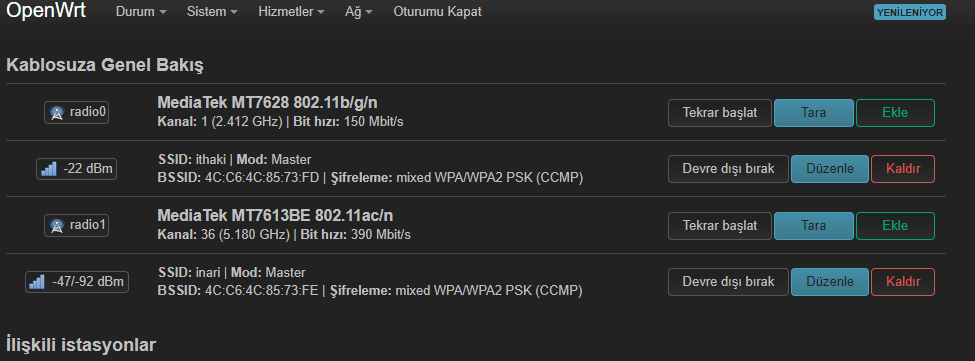The image size is (975, 361).
Task: Click Ekle to add network on radio1
Action: pos(895,226)
